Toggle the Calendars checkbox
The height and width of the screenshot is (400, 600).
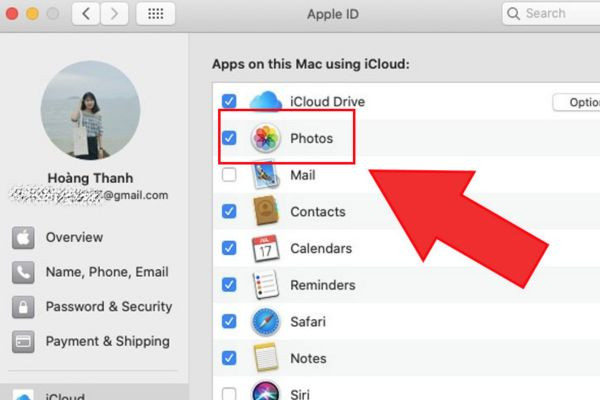pyautogui.click(x=229, y=248)
